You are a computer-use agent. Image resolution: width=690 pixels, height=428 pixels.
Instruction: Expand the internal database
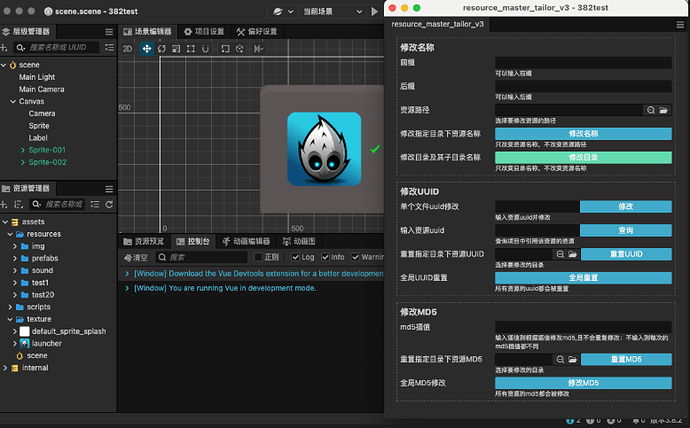point(5,368)
